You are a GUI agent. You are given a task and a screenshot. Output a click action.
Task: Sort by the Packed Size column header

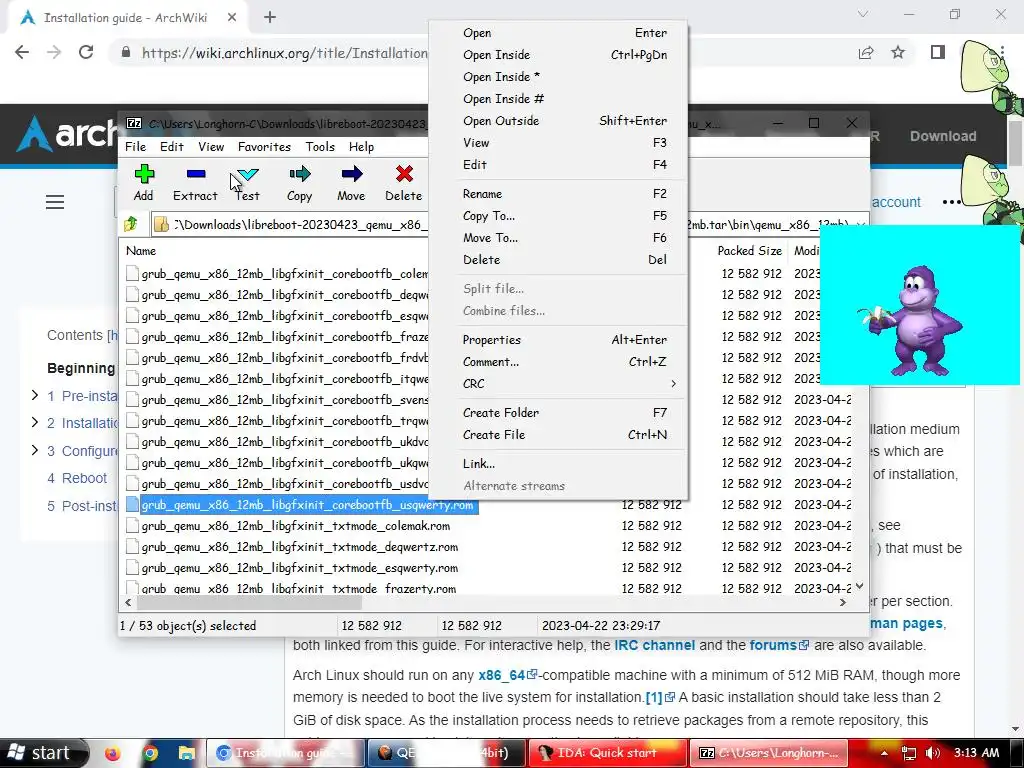[x=749, y=251]
